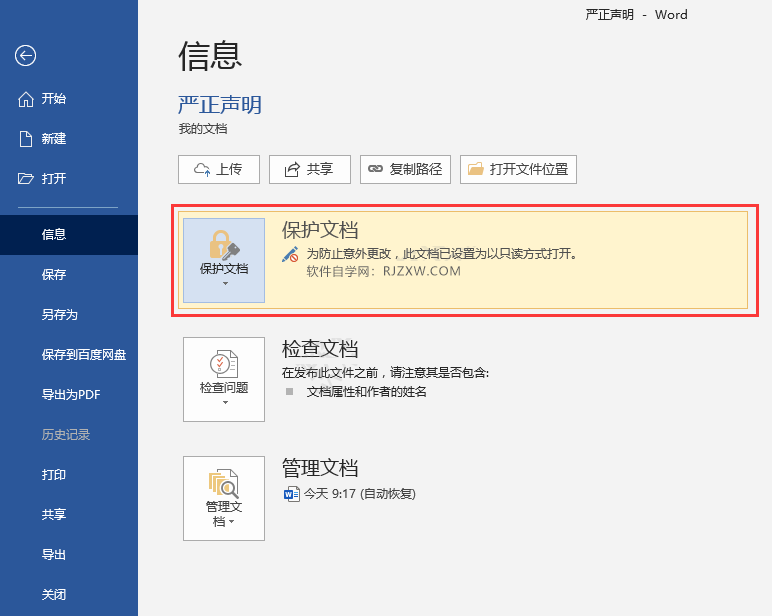This screenshot has height=616, width=772.
Task: Expand the 管理文档 dropdown arrow
Action: coord(231,521)
